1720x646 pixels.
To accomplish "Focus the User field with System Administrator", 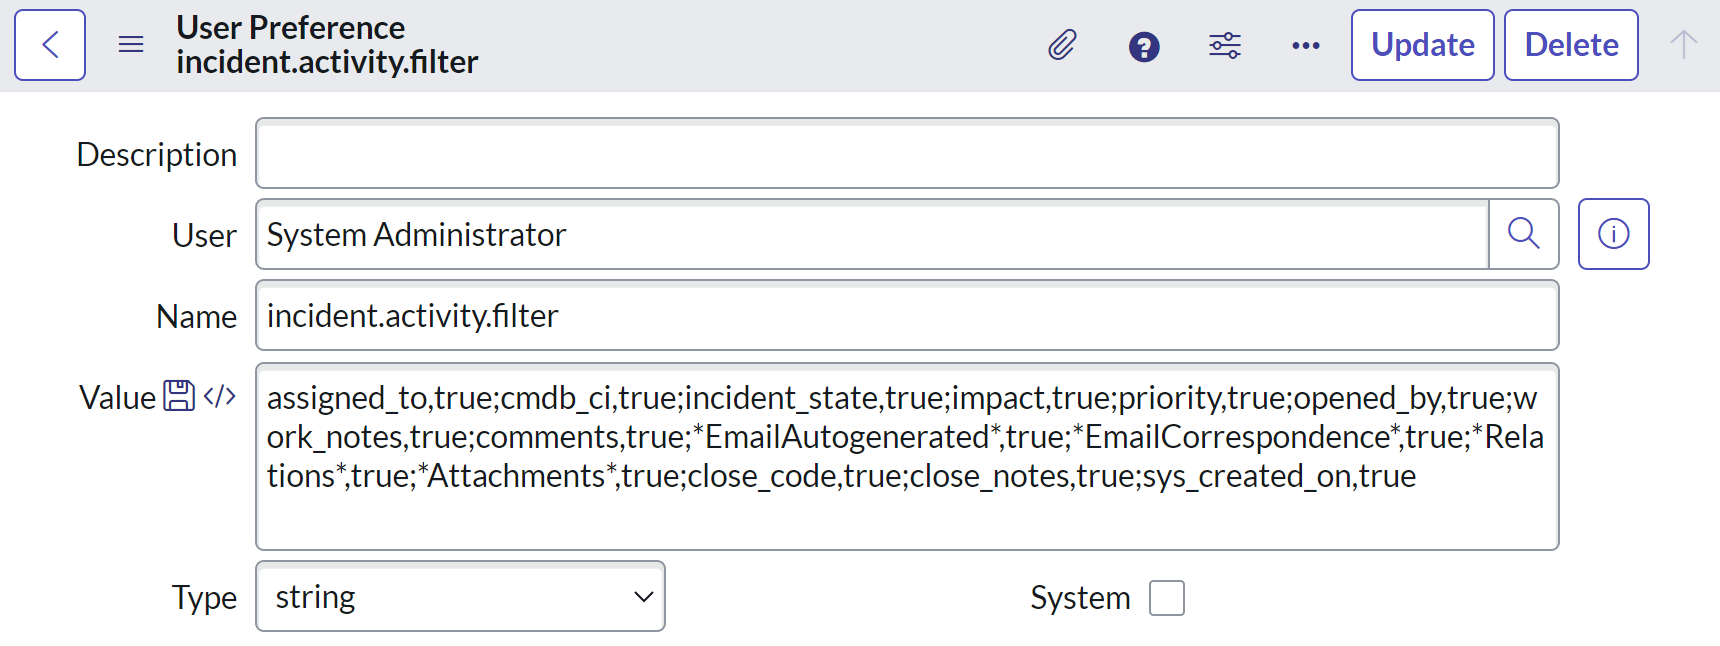I will pos(872,234).
